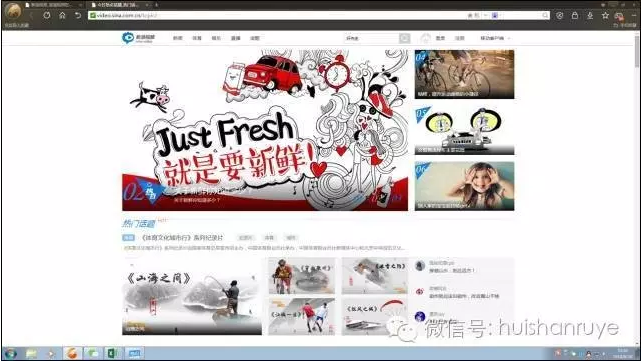Viewport: 643px width, 364px height.
Task: Open the download arrow icon in toolbar
Action: pos(590,16)
